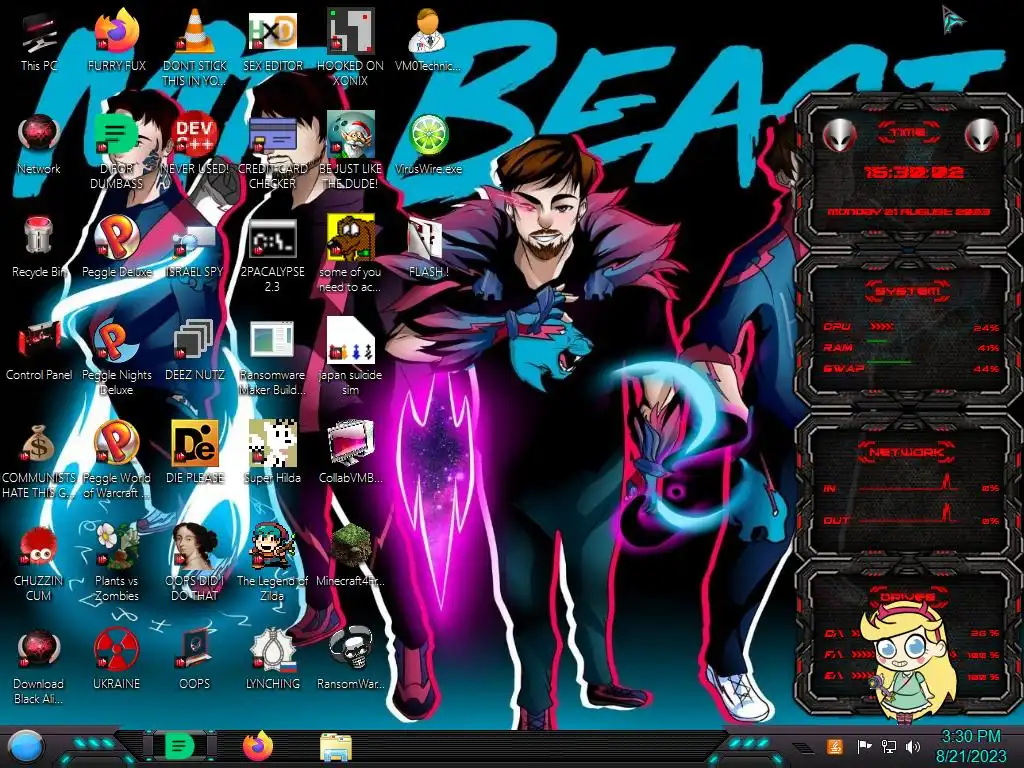Click the TIME header in the gadget

[x=908, y=133]
